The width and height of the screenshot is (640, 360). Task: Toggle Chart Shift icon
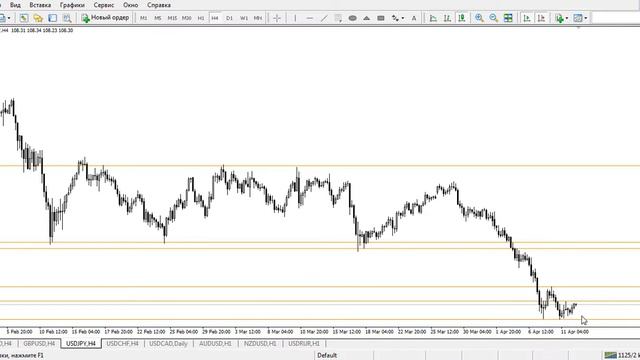tap(541, 18)
